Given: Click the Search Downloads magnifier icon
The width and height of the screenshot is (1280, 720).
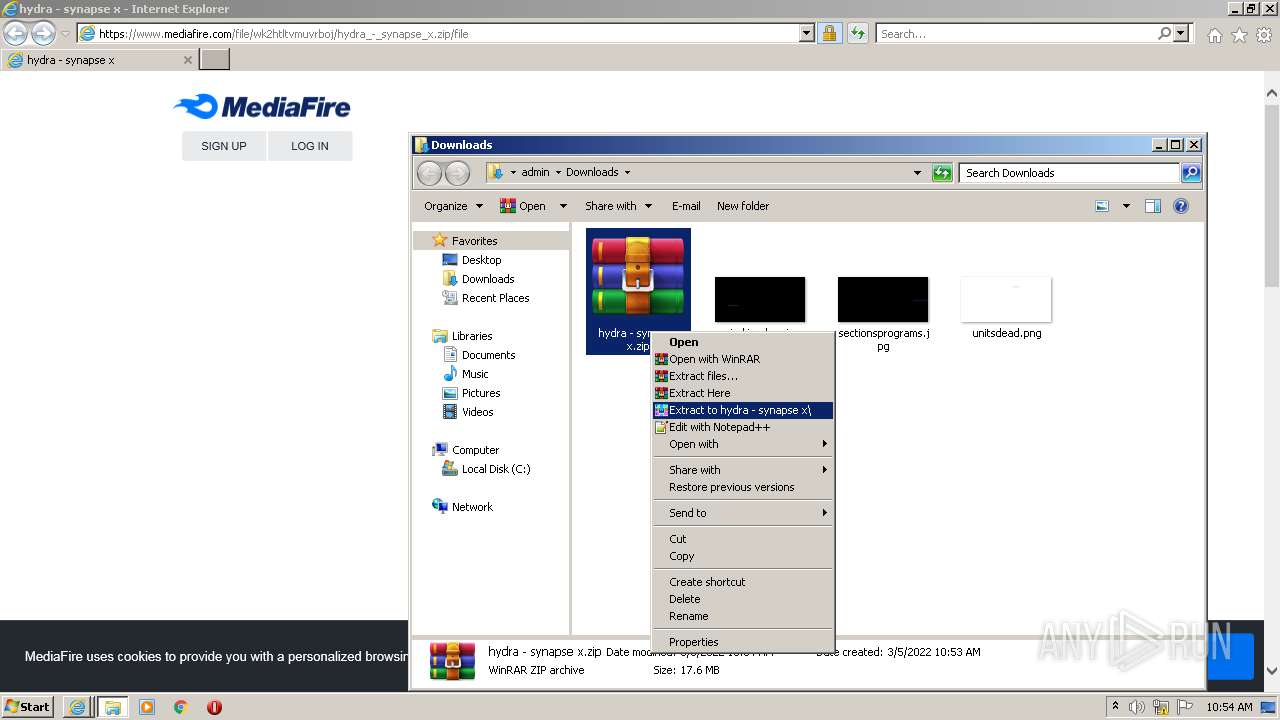Looking at the screenshot, I should [1190, 173].
